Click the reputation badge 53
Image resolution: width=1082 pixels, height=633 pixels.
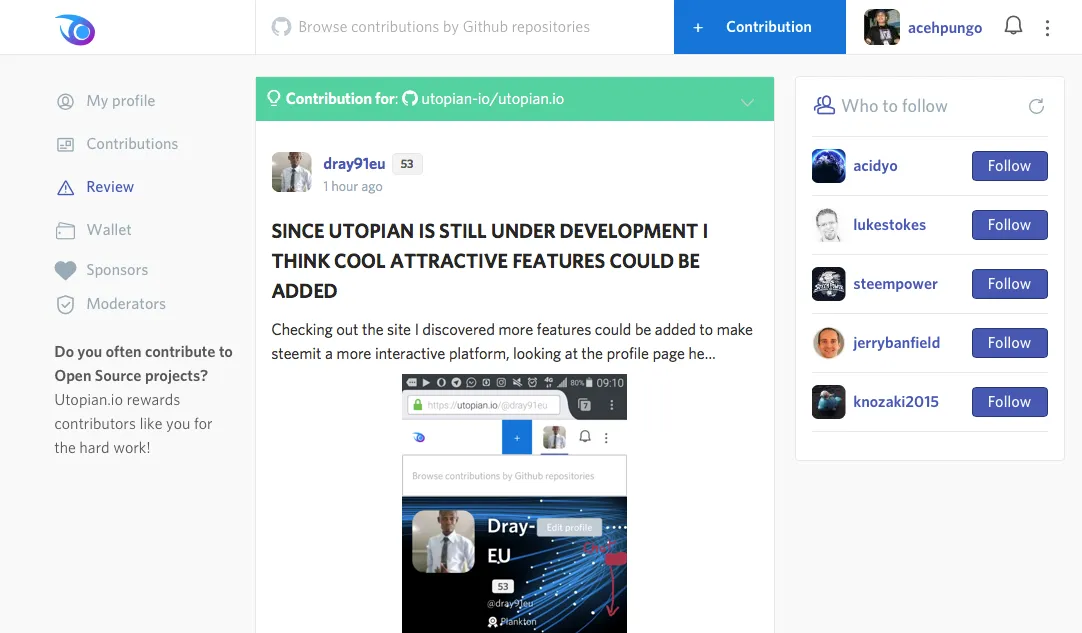(x=407, y=164)
